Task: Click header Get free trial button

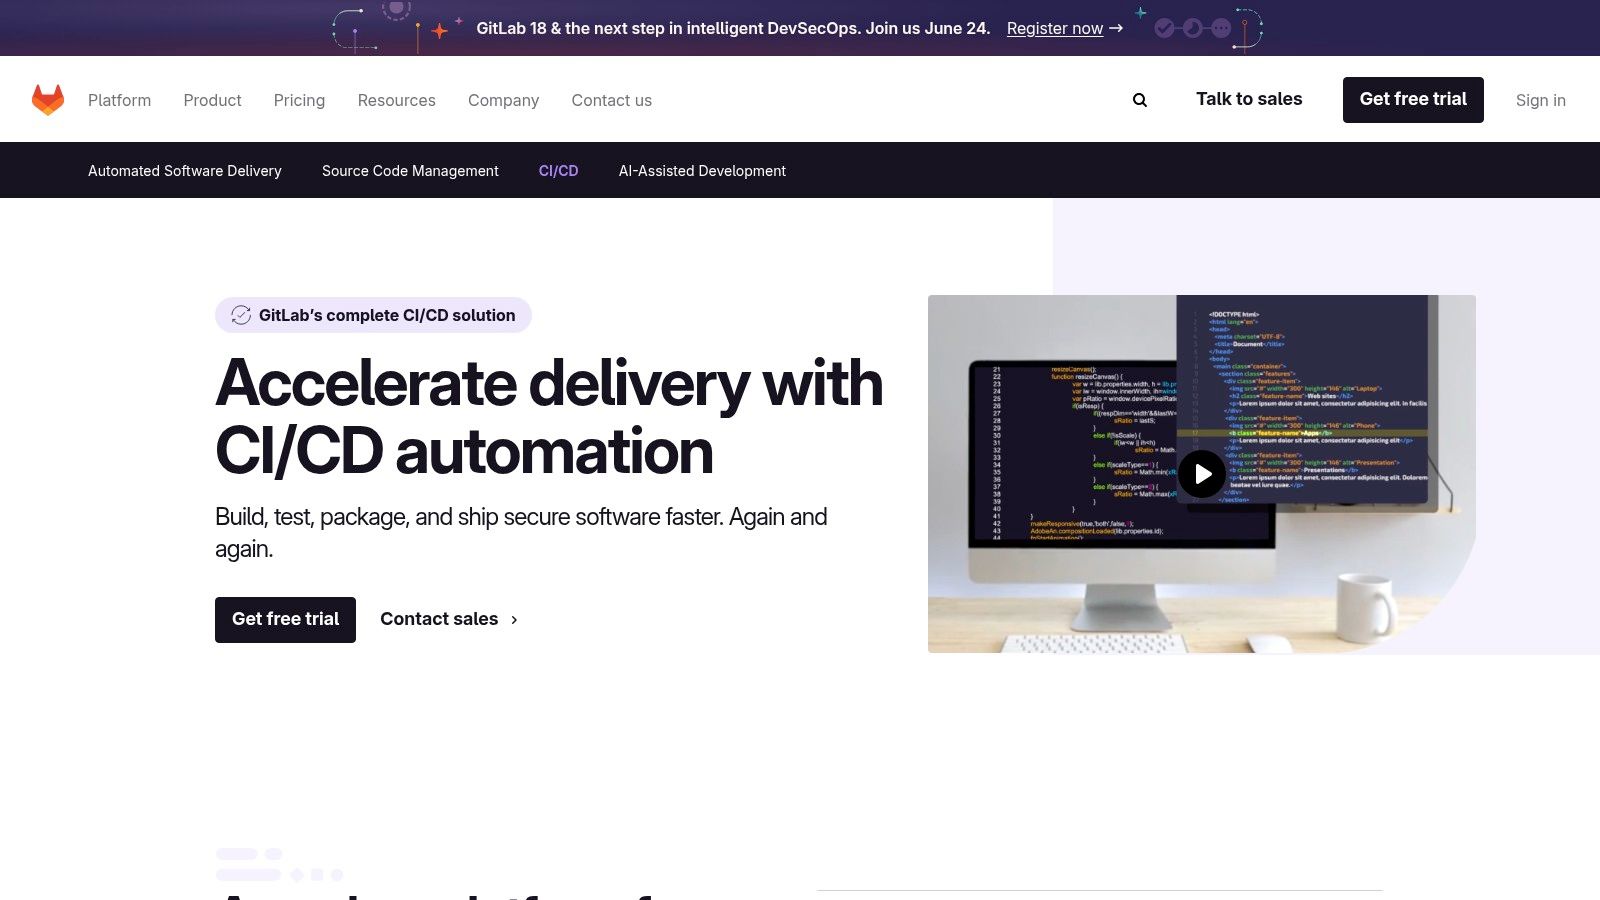Action: point(1413,100)
